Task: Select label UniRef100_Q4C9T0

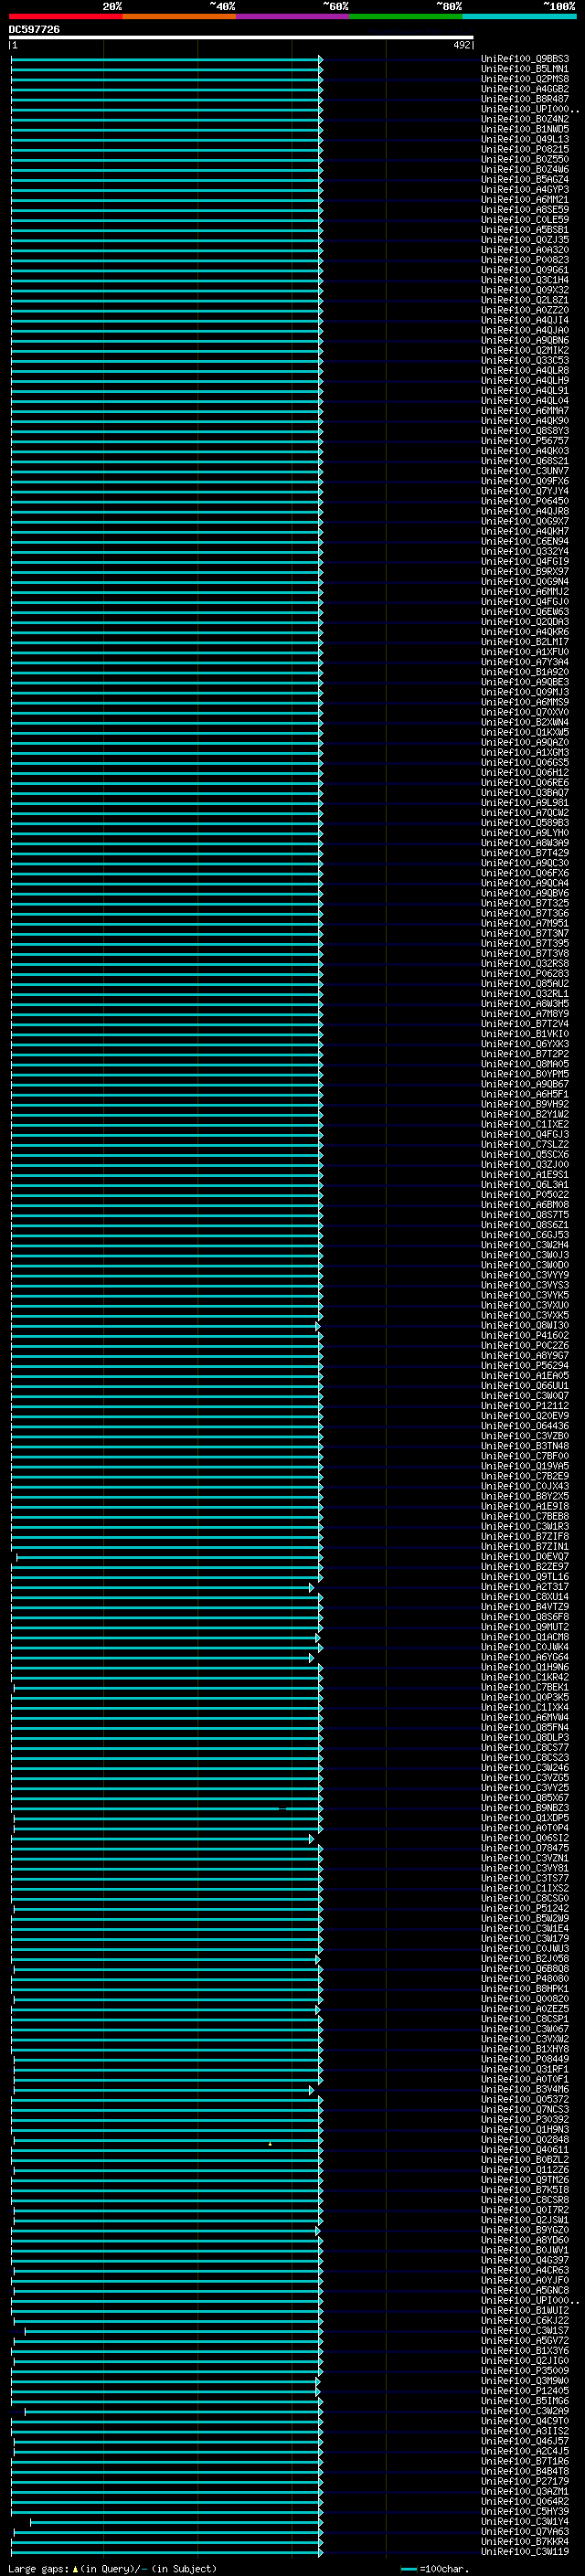Action: 525,2421
